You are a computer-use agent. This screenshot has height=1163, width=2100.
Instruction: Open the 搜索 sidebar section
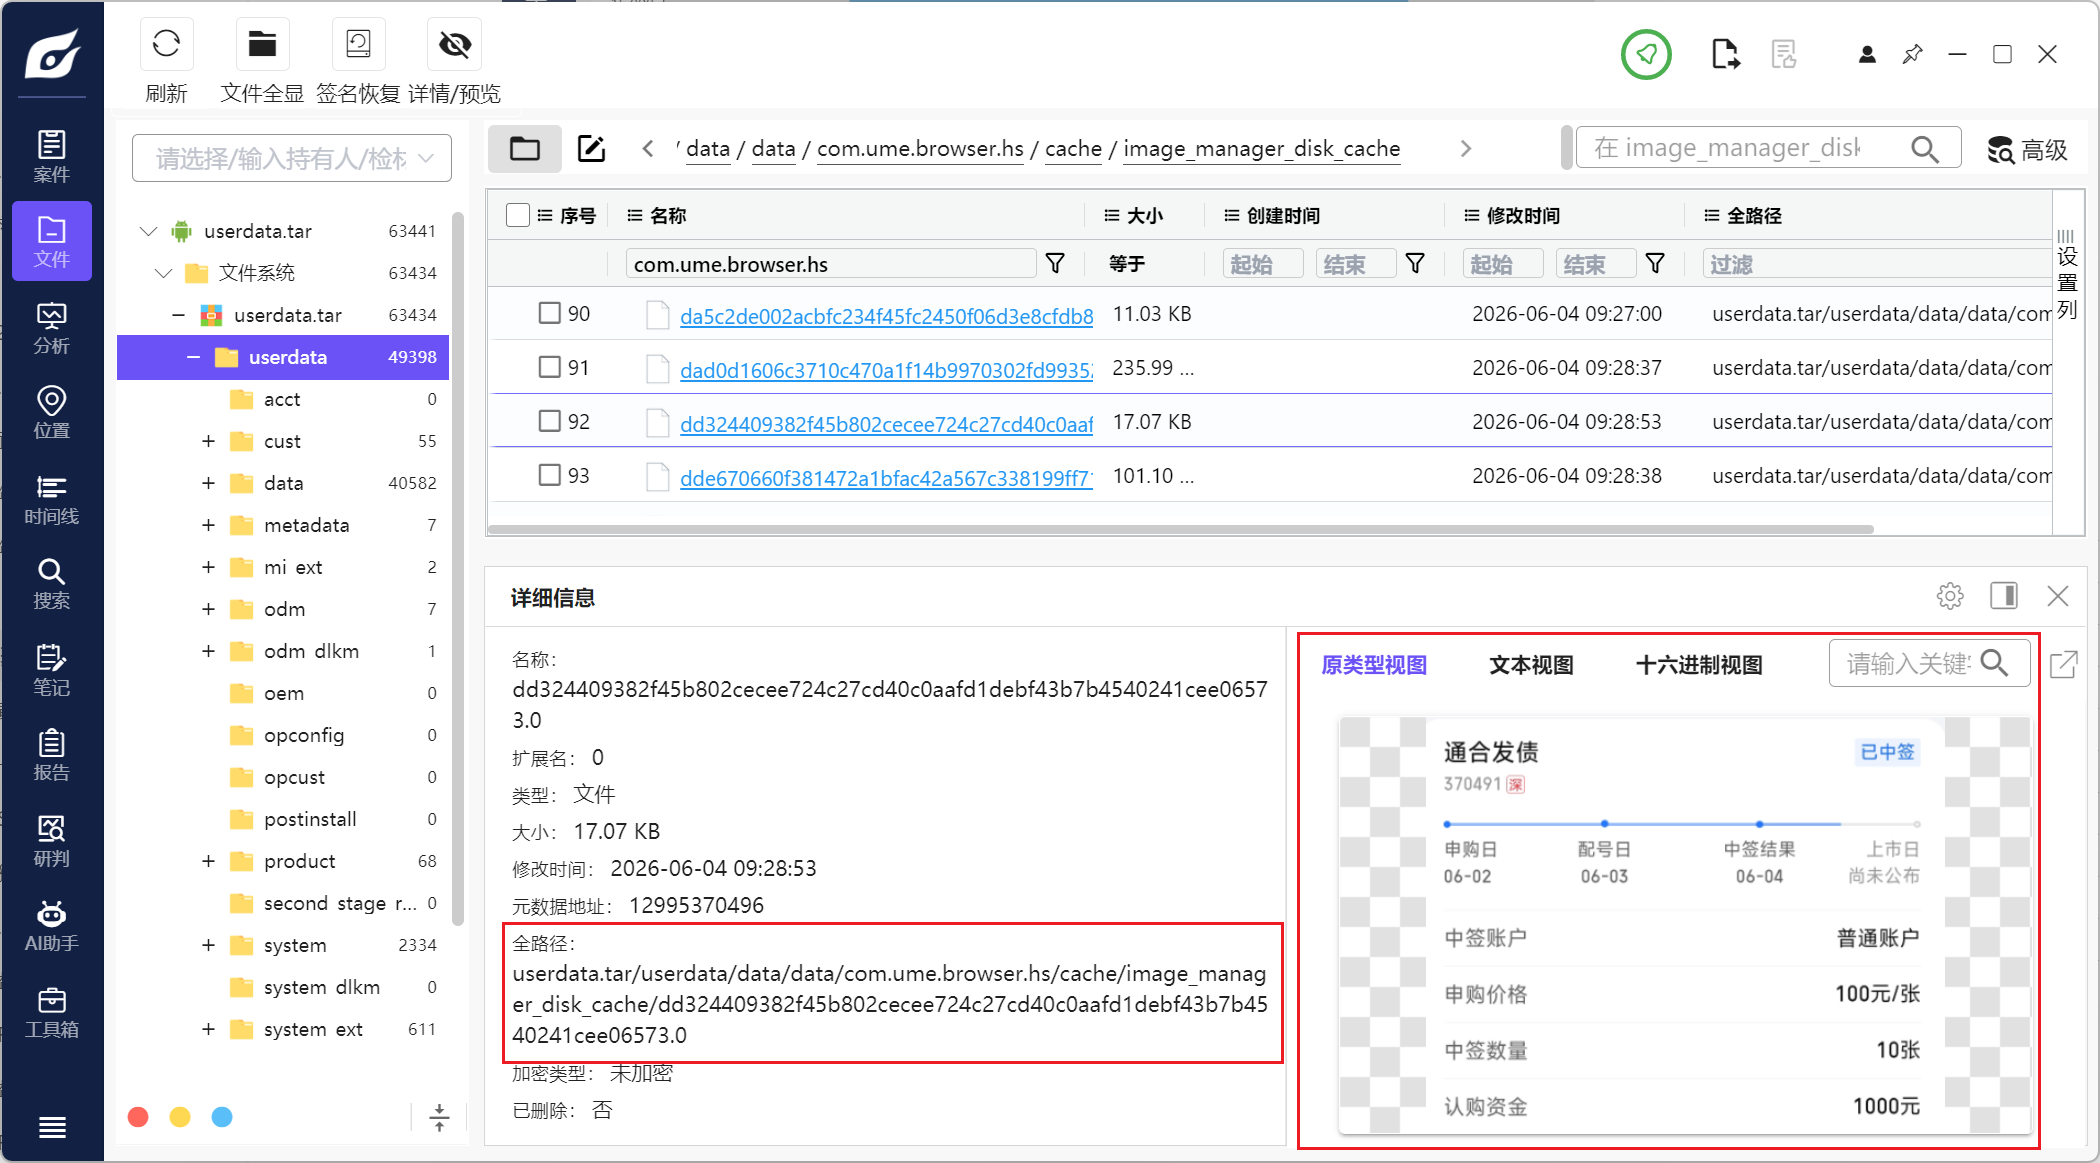(x=52, y=584)
